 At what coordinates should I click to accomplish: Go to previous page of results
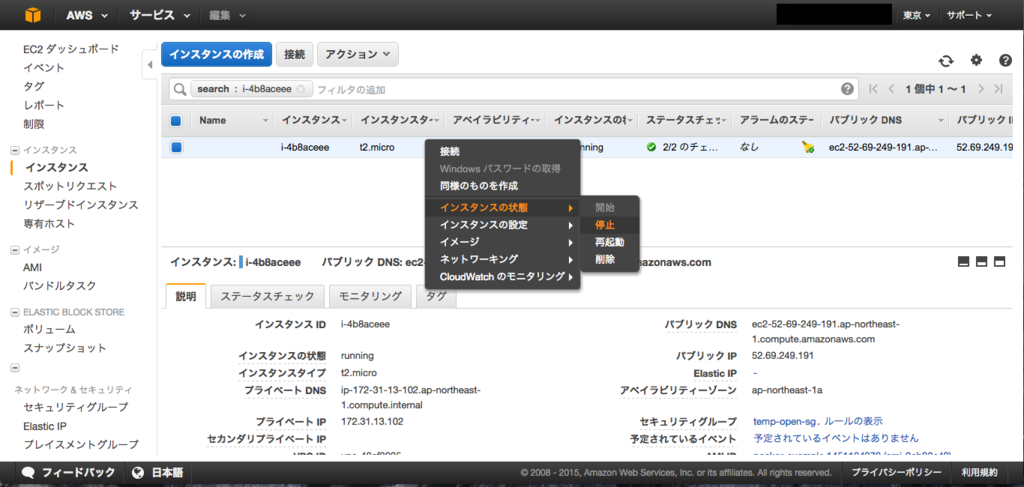click(891, 89)
